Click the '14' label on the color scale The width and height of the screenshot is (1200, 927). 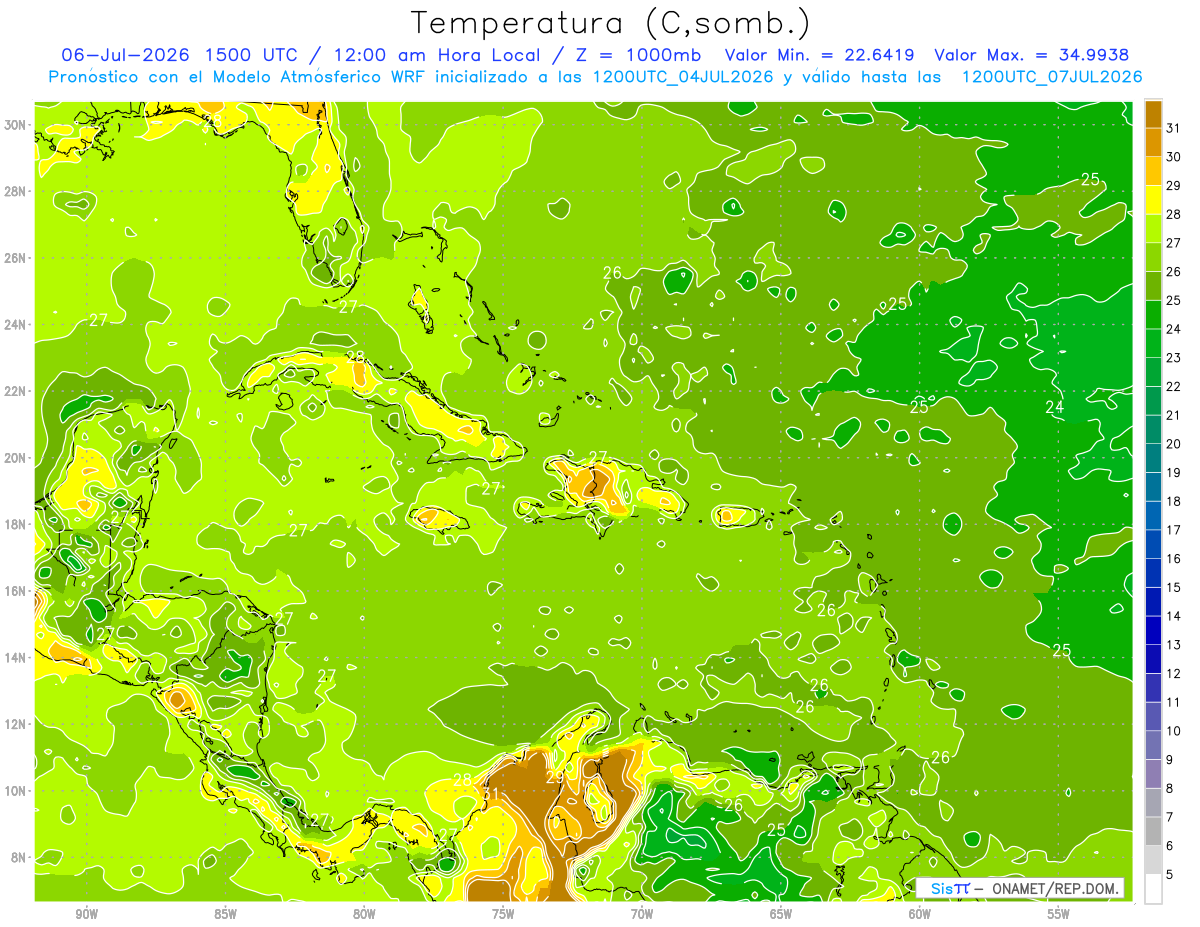coord(1174,616)
